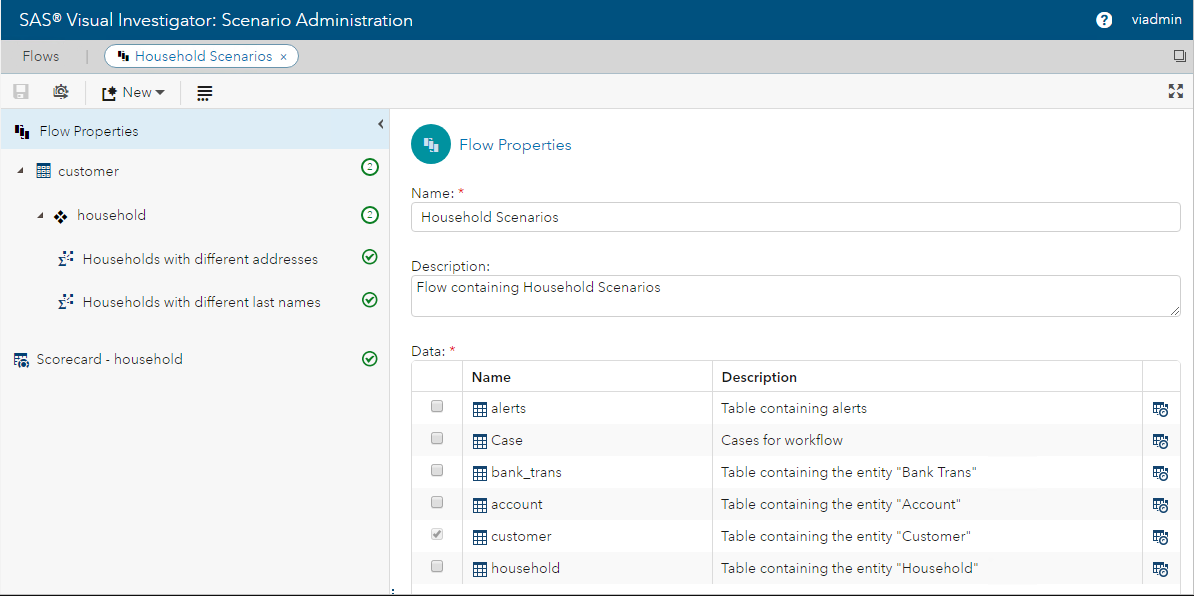Click the table settings icon for alerts row
Screen dimensions: 1194x596
(1160, 409)
